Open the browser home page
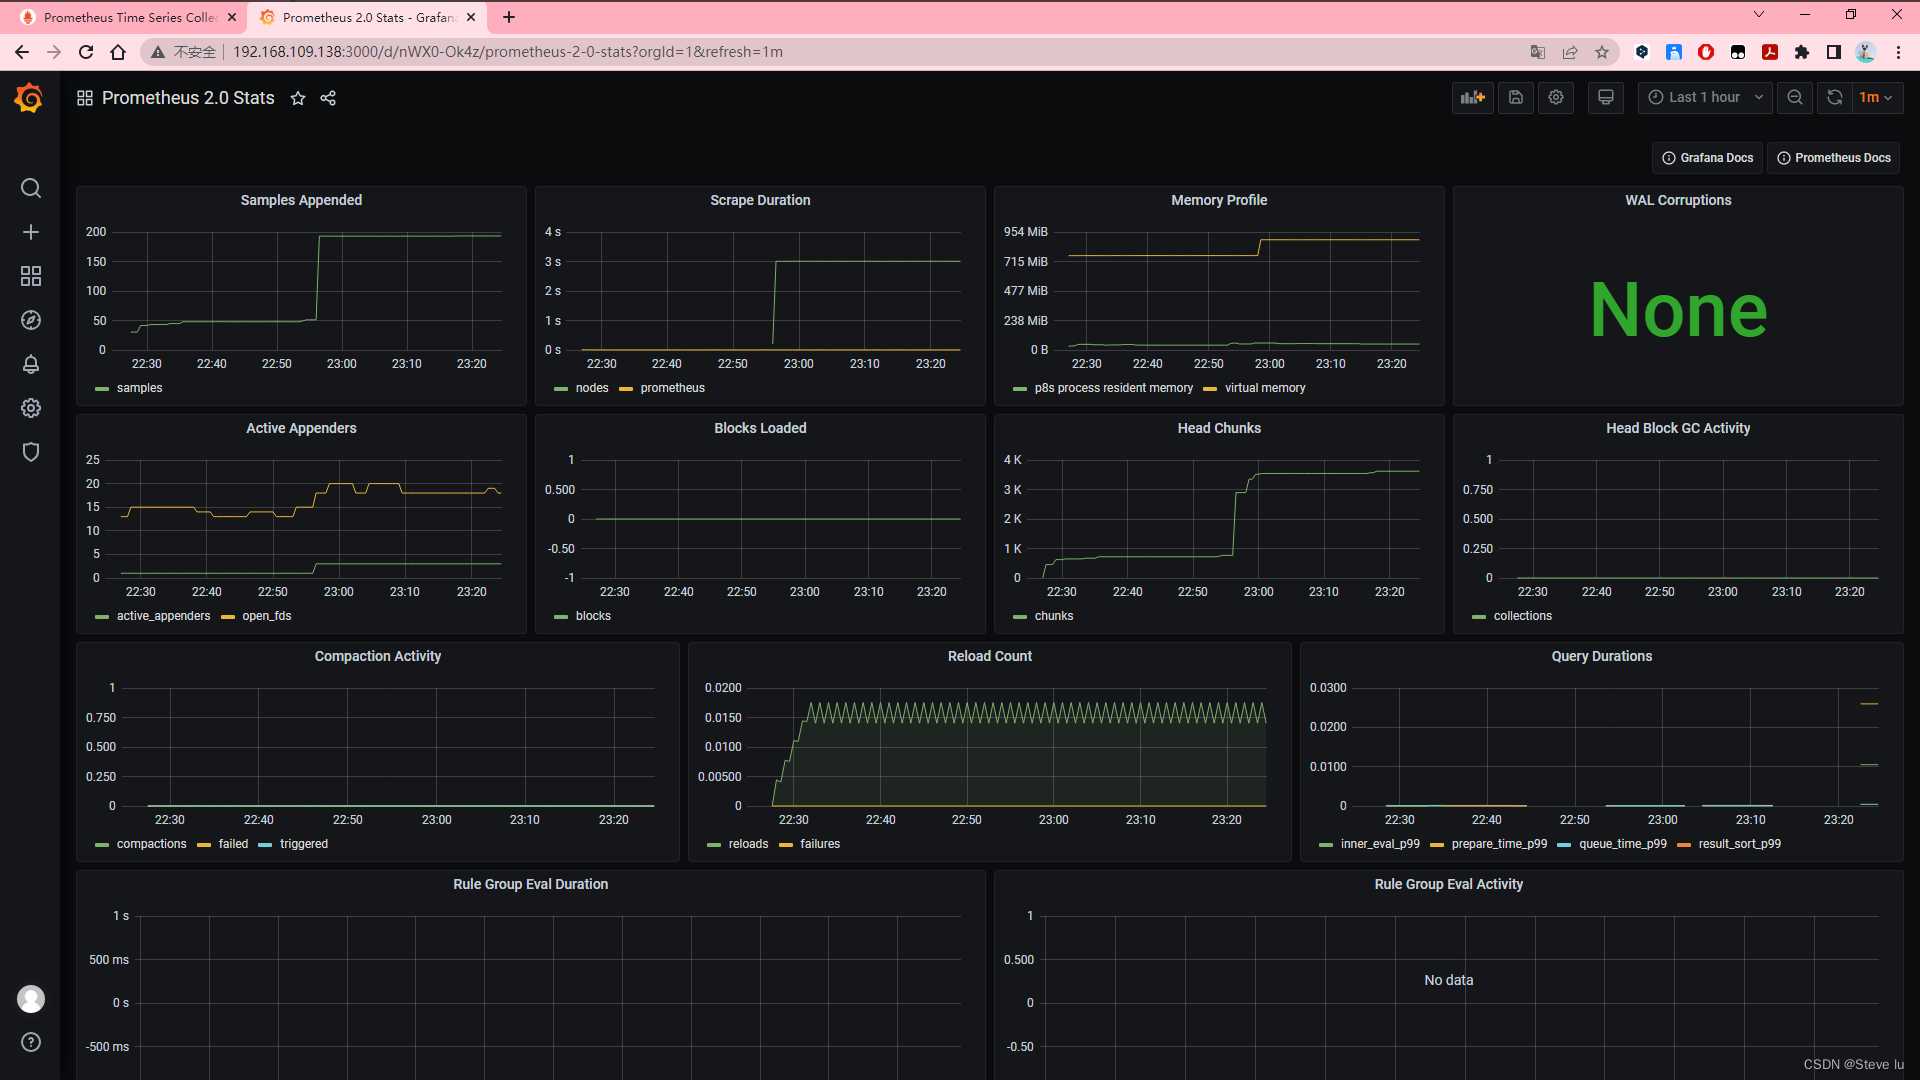The width and height of the screenshot is (1920, 1080). point(118,52)
